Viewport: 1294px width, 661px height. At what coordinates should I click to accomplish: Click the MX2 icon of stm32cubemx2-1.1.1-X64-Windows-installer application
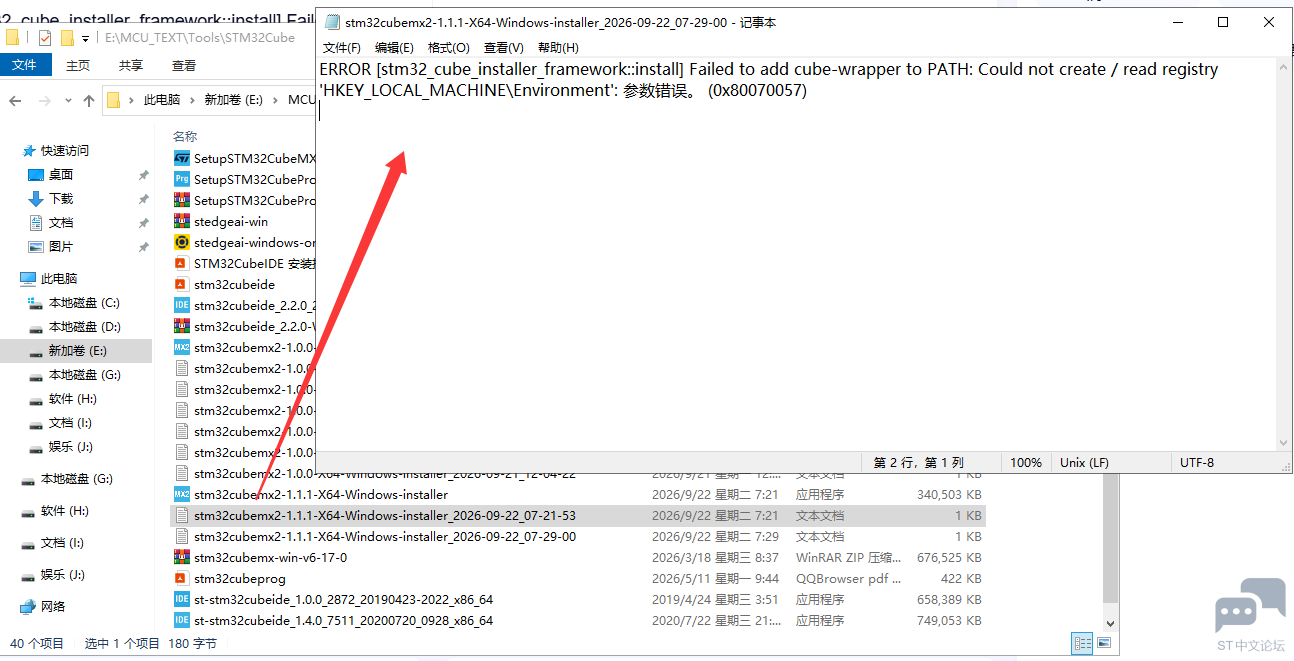click(181, 494)
